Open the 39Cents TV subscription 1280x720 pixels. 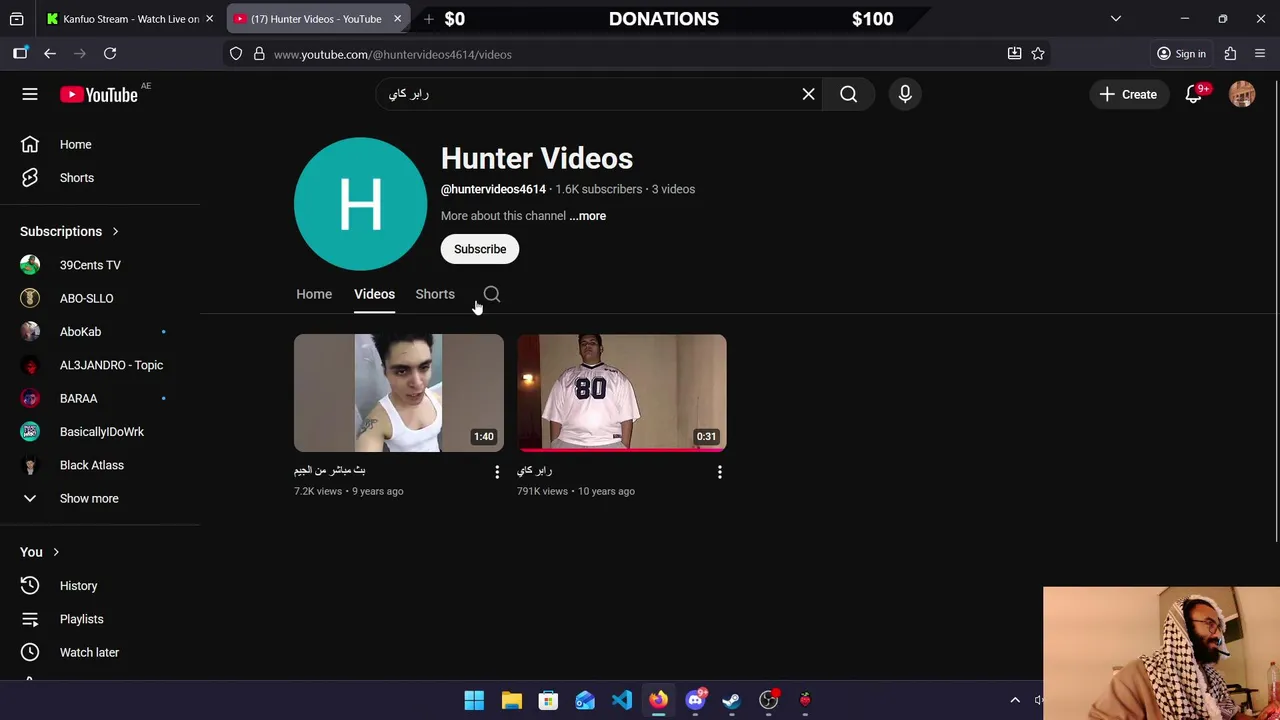tap(100, 265)
